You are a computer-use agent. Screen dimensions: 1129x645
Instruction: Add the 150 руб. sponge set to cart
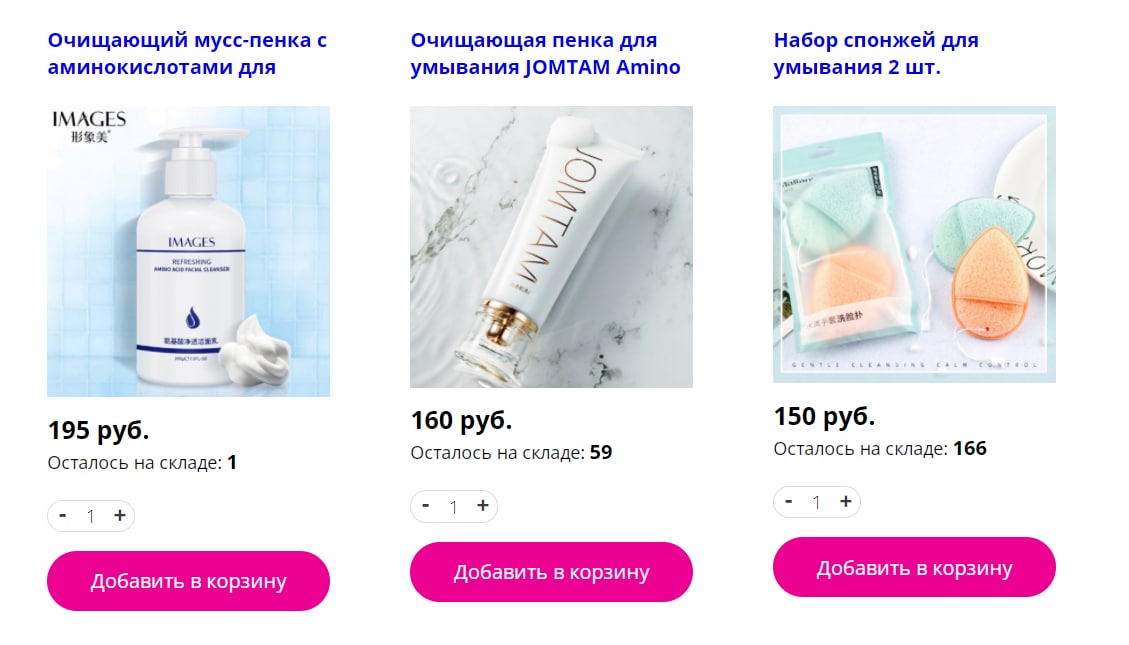pyautogui.click(x=914, y=567)
